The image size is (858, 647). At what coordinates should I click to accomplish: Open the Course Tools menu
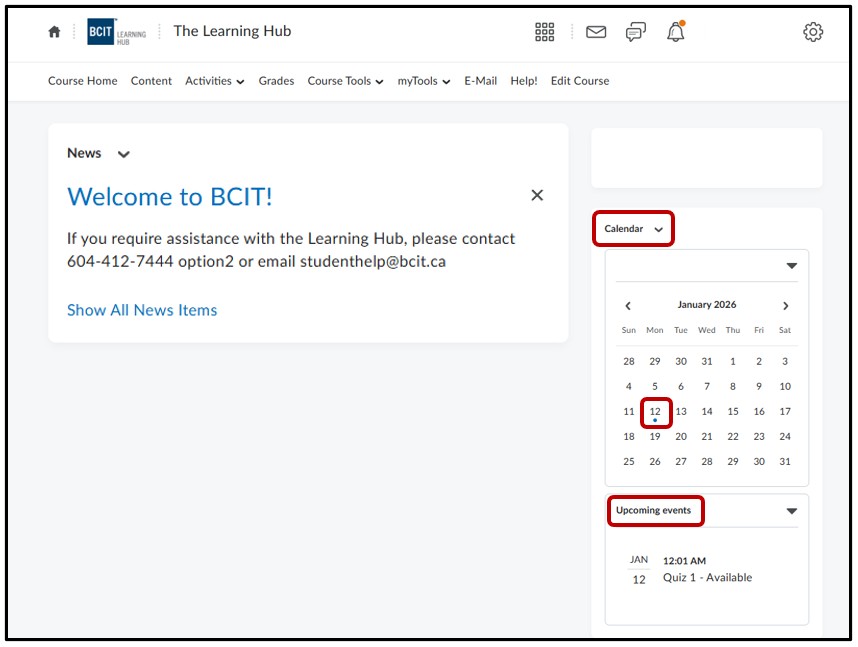click(345, 81)
